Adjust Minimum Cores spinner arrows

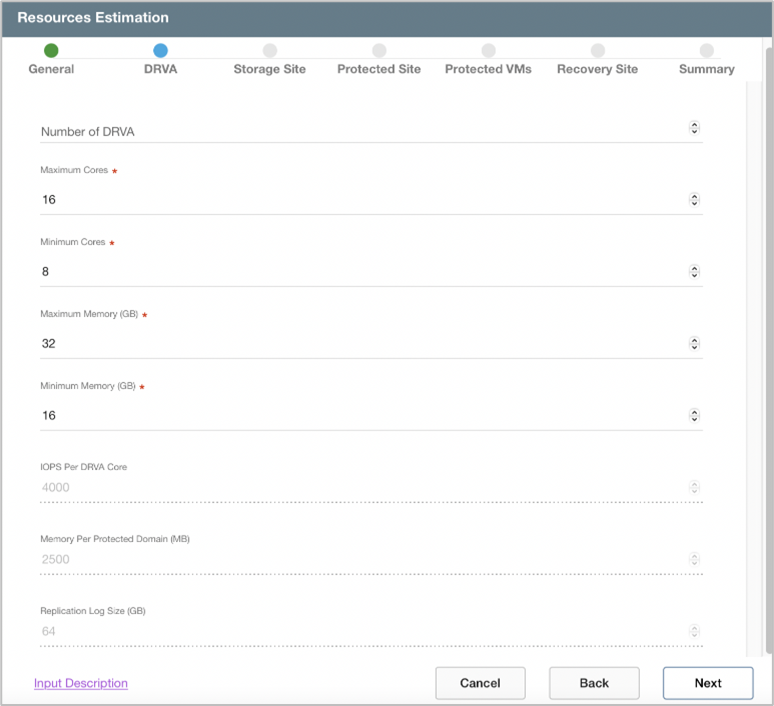694,272
